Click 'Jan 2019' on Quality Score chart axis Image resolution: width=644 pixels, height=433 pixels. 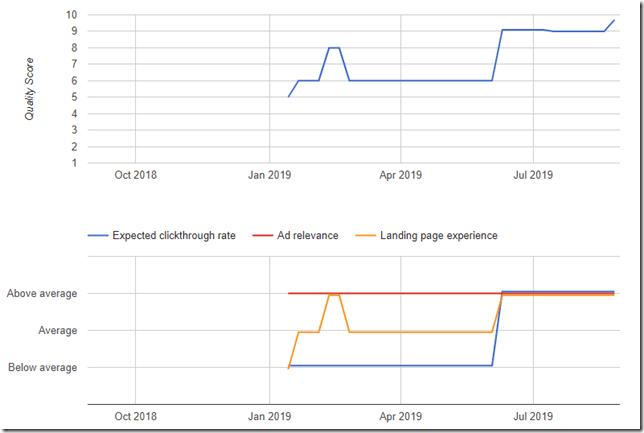coord(268,175)
